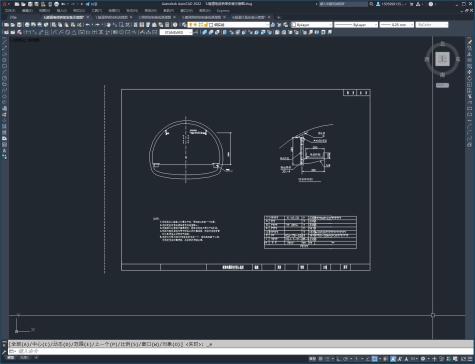
Task: Switch to the Start tab
Action: point(13,17)
